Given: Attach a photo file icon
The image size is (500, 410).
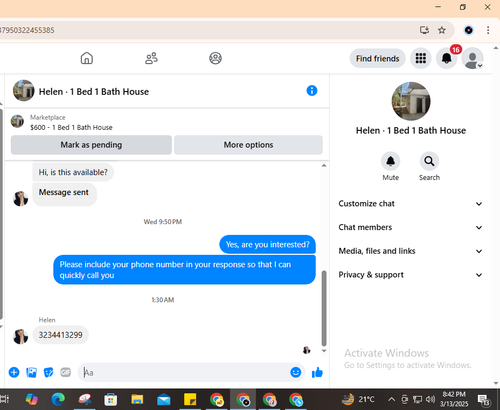Looking at the screenshot, I should [x=31, y=372].
